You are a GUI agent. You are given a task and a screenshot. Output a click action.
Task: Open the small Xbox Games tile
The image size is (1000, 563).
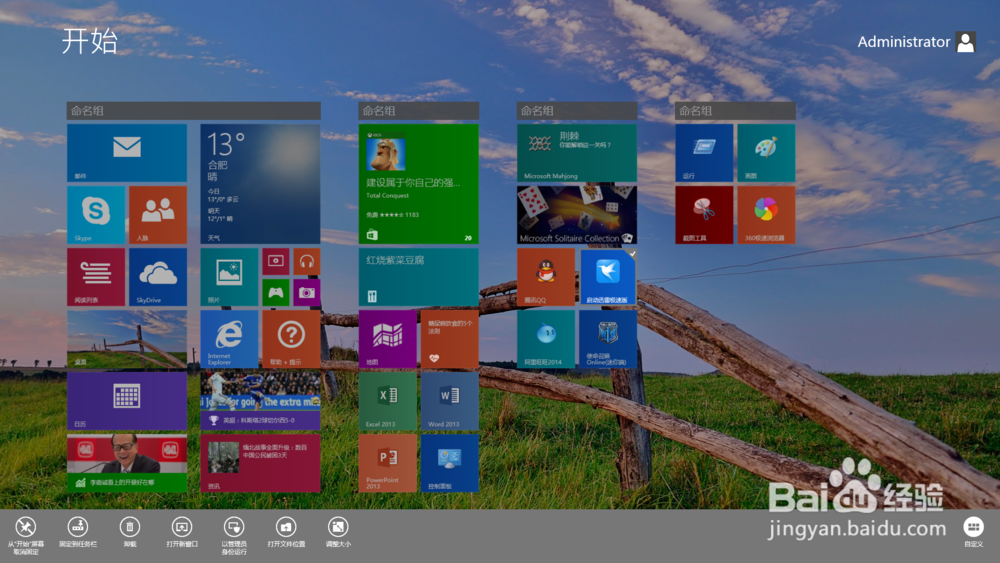(276, 293)
